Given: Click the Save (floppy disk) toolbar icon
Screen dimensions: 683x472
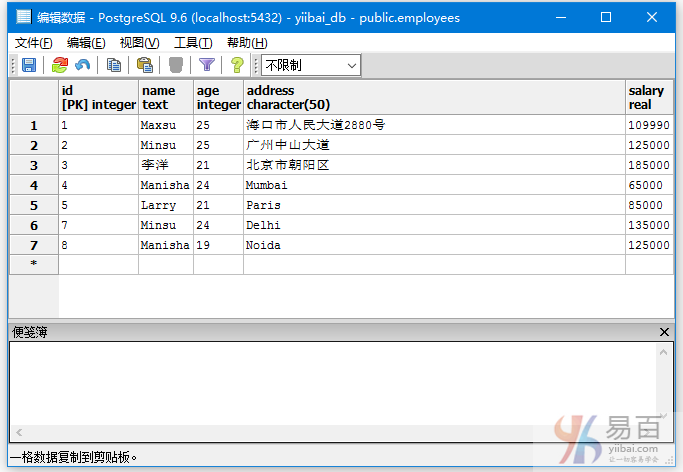Looking at the screenshot, I should (x=29, y=65).
